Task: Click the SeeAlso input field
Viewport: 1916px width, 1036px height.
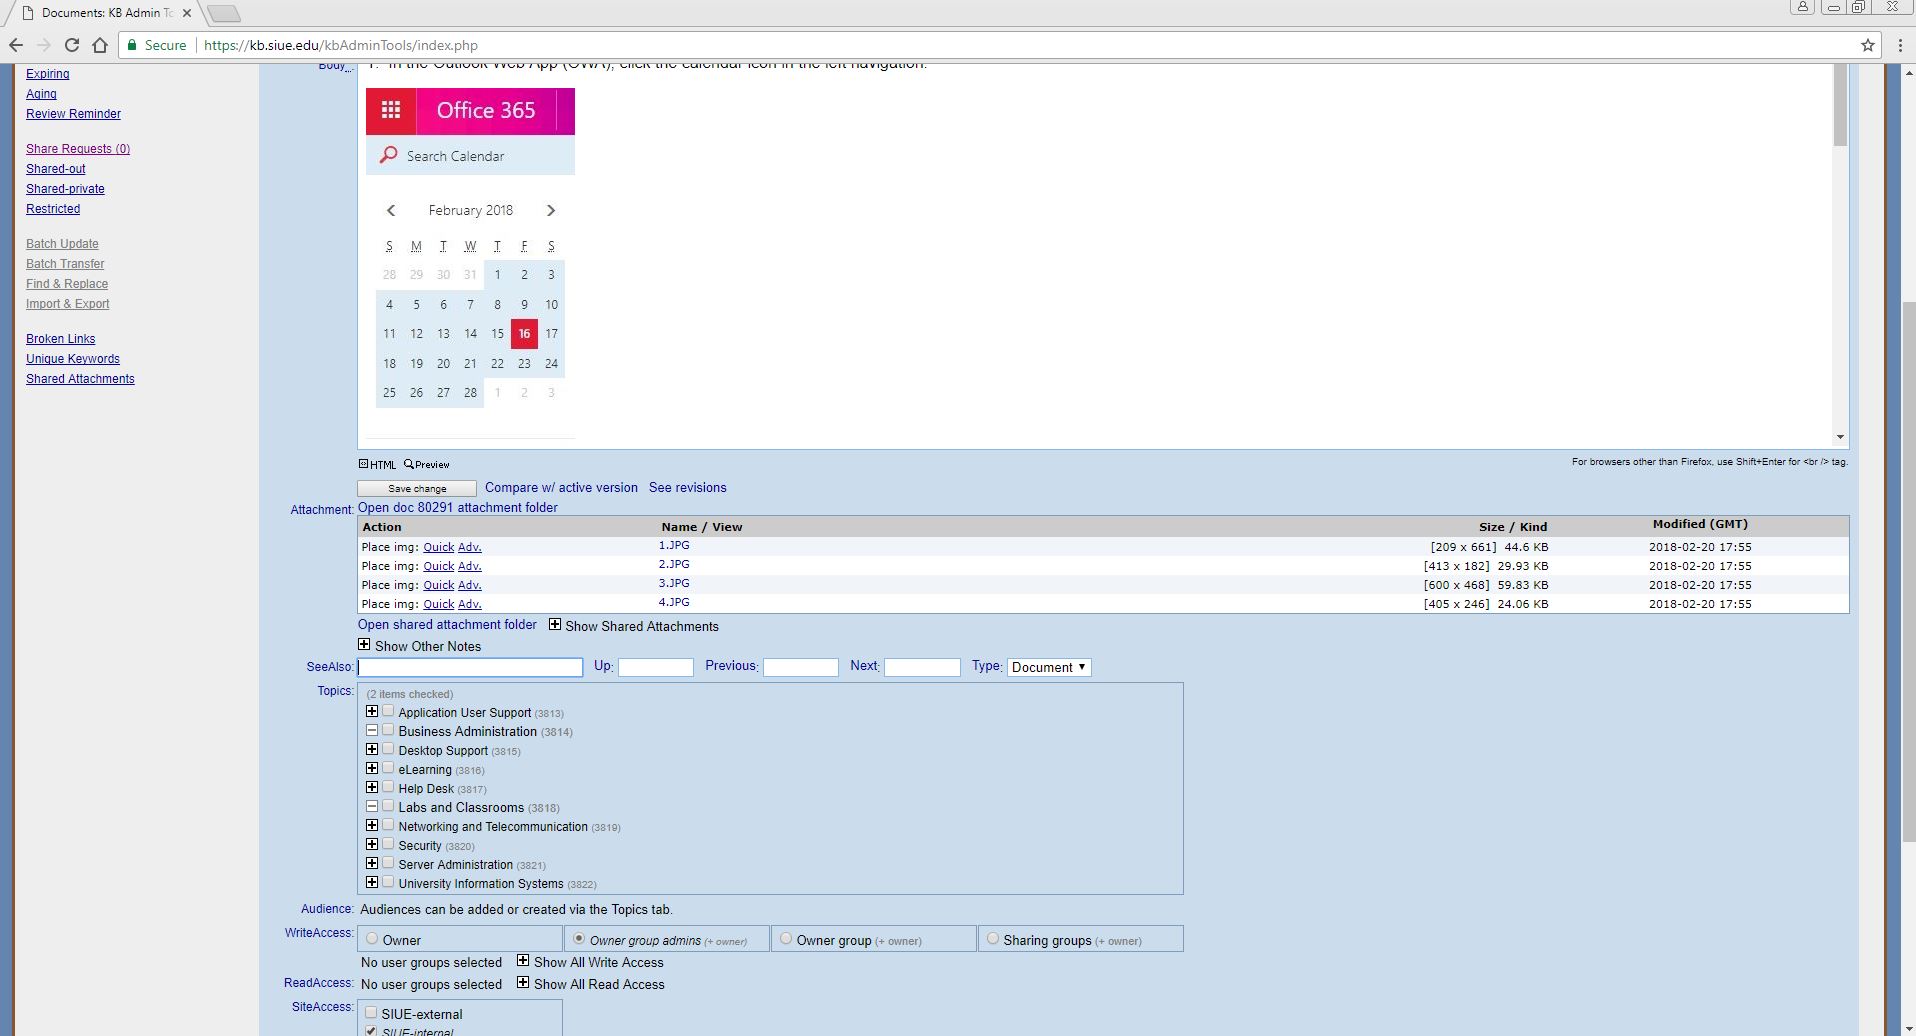Action: pos(470,667)
